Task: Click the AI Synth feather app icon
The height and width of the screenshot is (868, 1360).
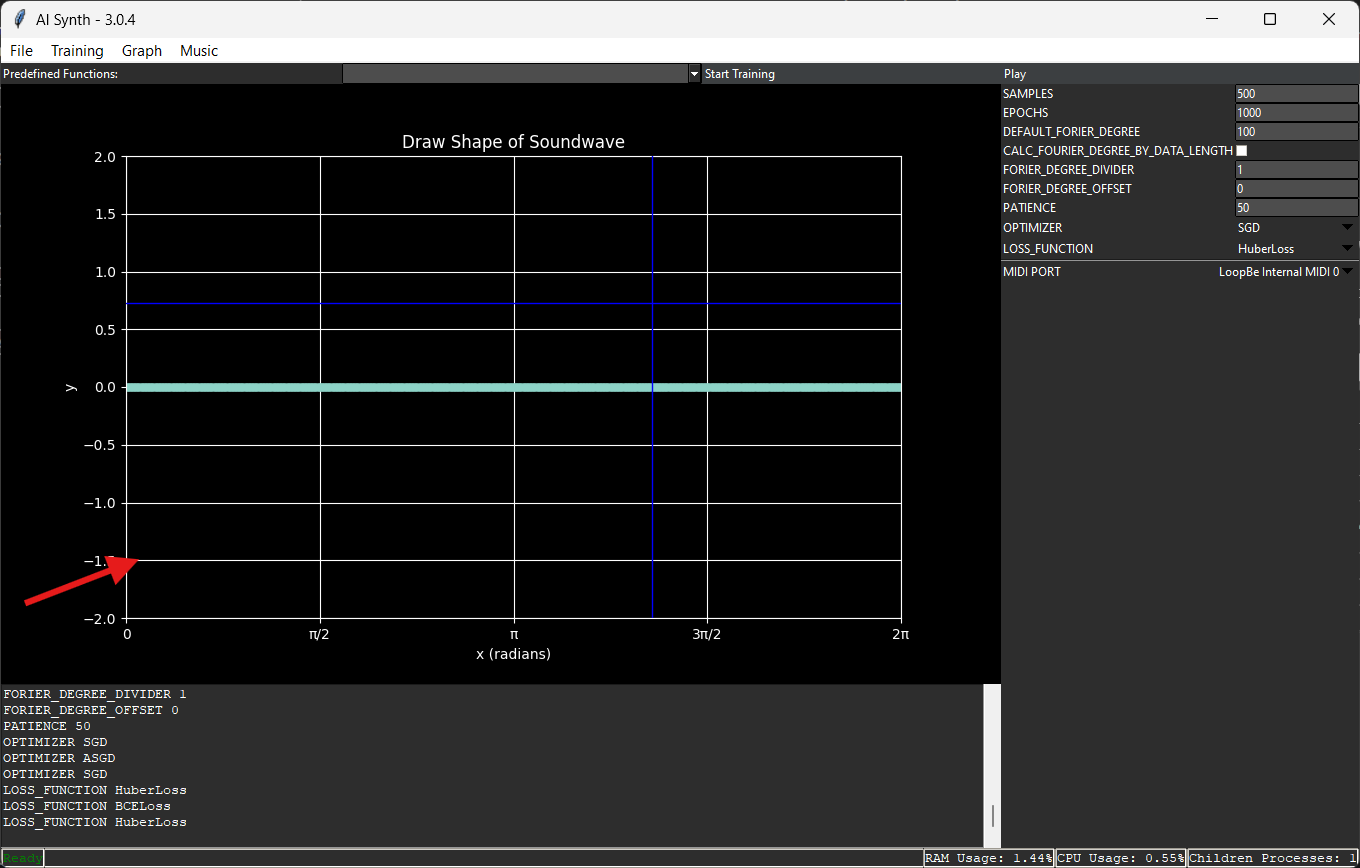Action: [19, 19]
